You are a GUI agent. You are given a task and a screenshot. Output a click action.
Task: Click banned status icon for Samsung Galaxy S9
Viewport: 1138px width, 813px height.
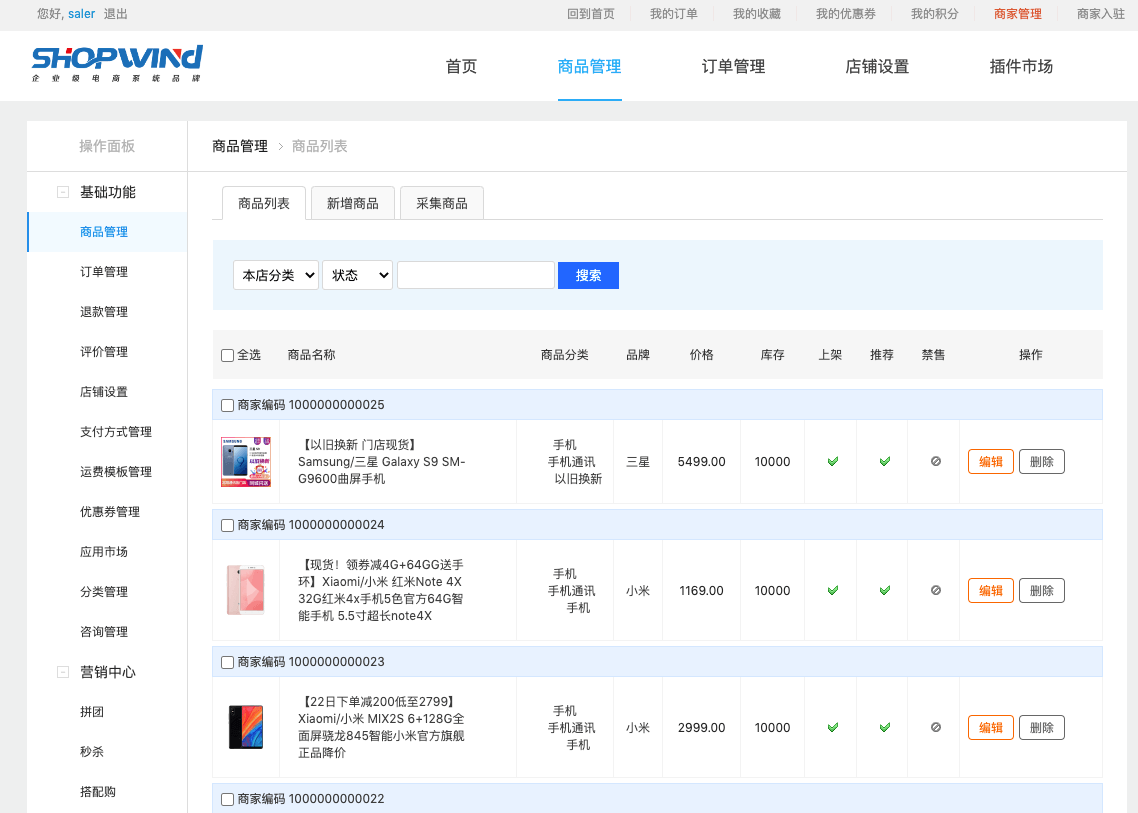[x=936, y=461]
